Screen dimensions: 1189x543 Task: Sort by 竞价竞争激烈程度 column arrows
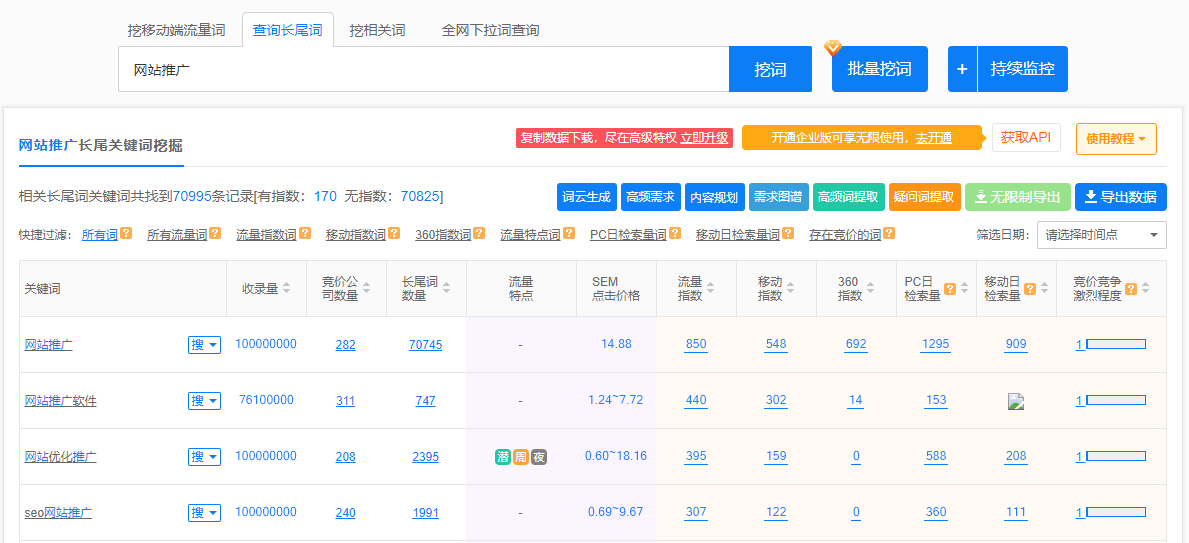coord(1146,288)
